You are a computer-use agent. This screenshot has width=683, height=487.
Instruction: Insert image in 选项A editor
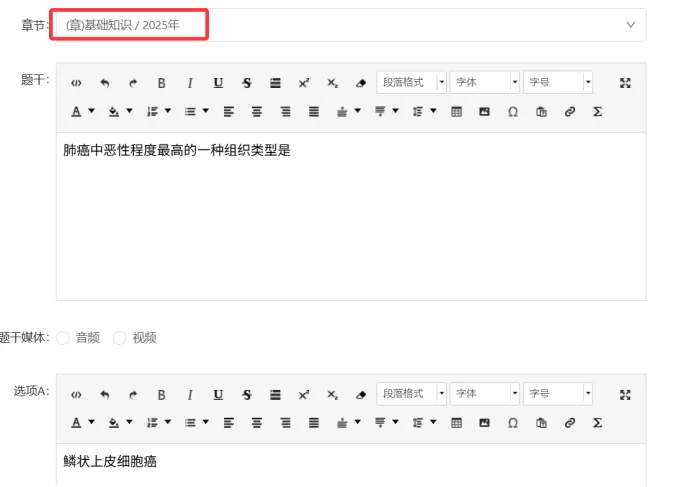(x=484, y=423)
